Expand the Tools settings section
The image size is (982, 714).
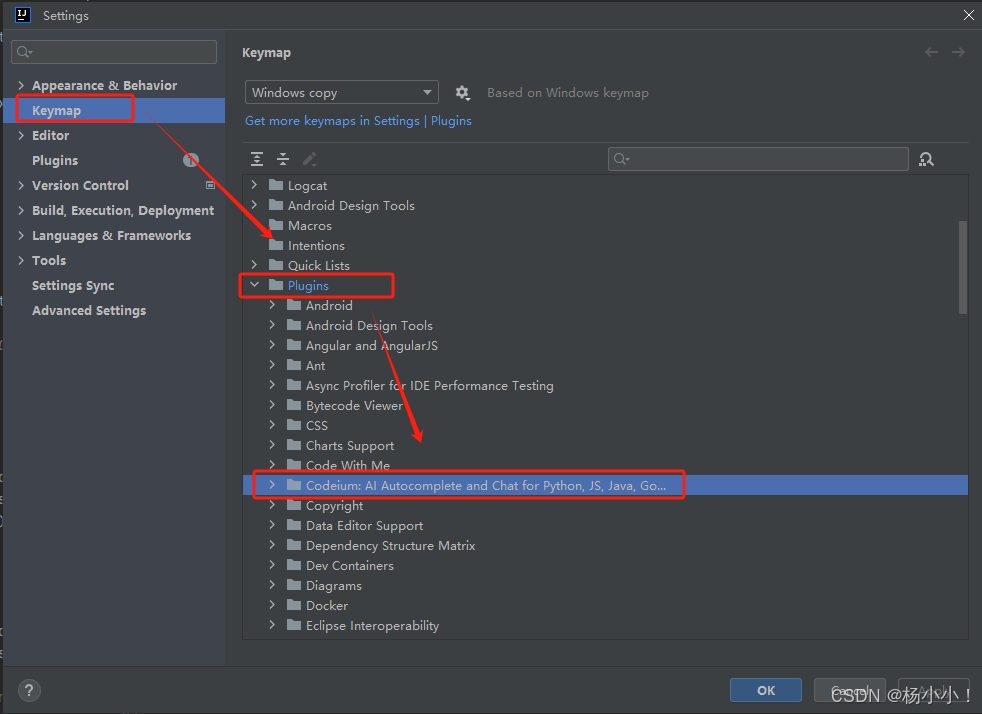tap(21, 261)
